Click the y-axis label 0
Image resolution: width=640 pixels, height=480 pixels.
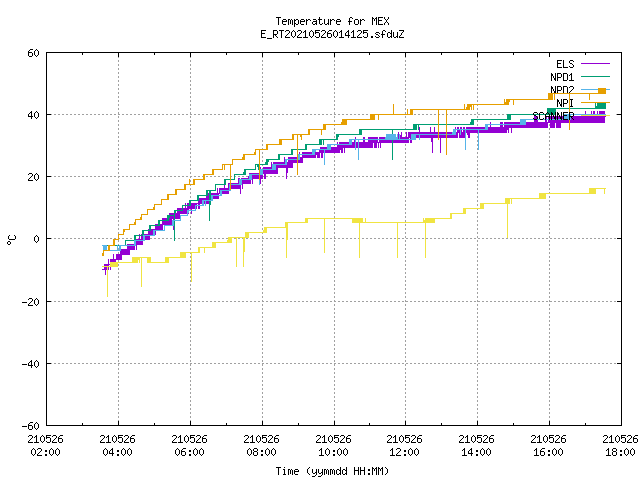pyautogui.click(x=37, y=239)
